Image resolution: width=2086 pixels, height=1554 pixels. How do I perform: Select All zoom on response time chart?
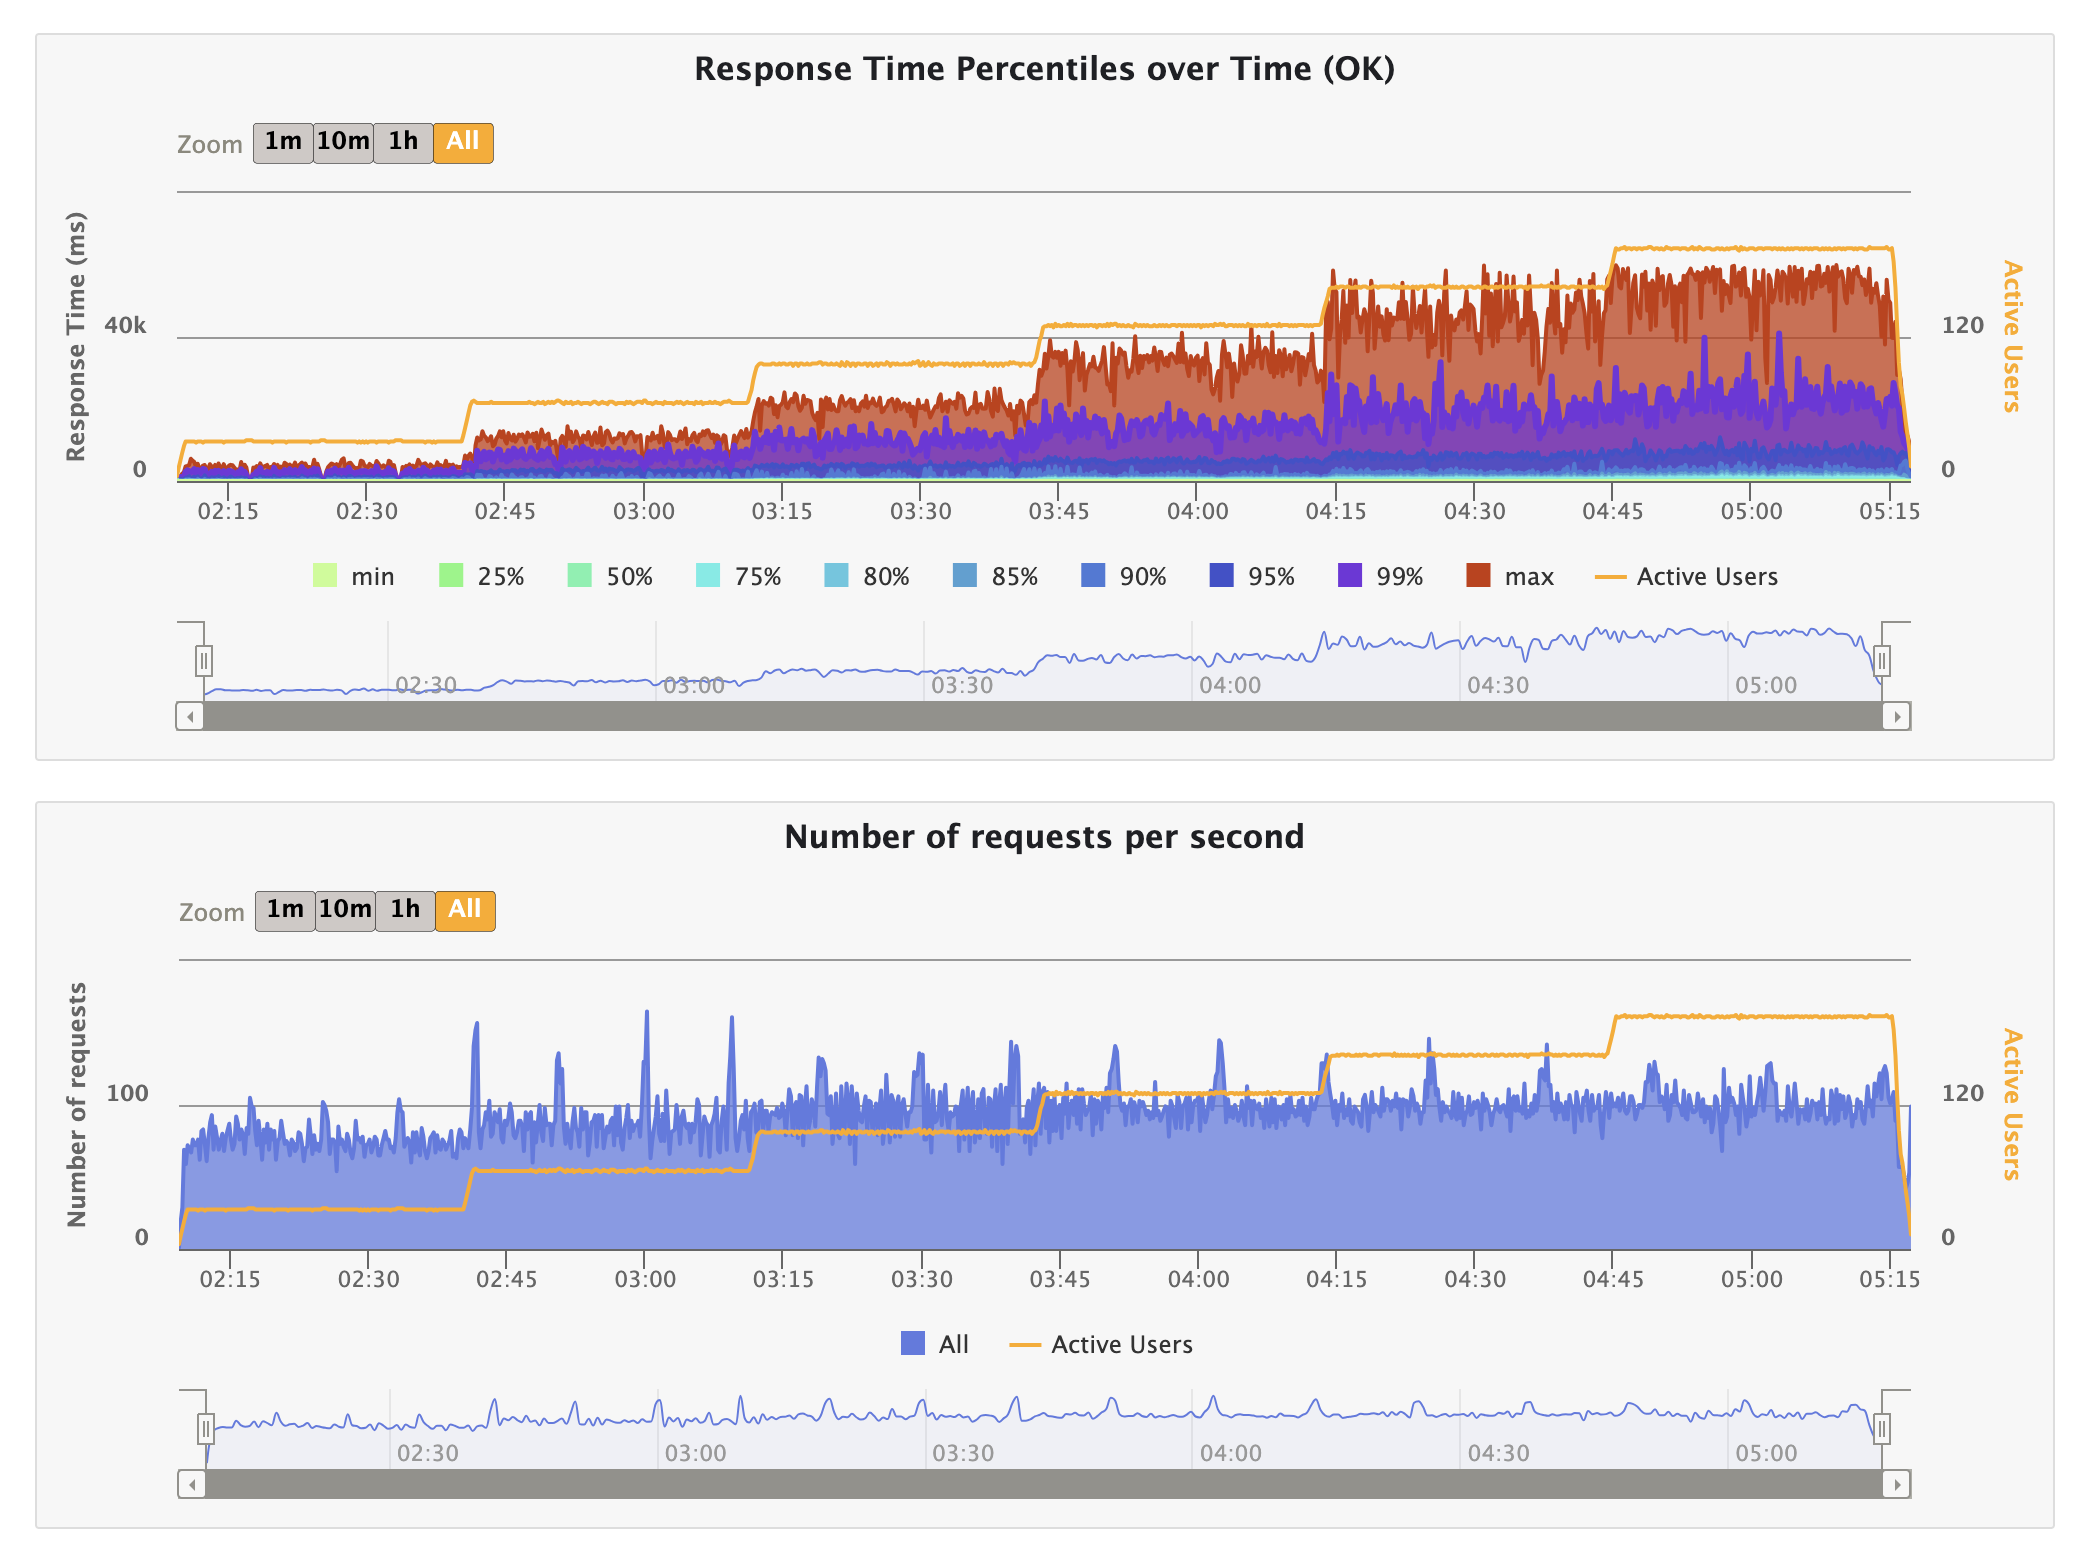pyautogui.click(x=463, y=142)
